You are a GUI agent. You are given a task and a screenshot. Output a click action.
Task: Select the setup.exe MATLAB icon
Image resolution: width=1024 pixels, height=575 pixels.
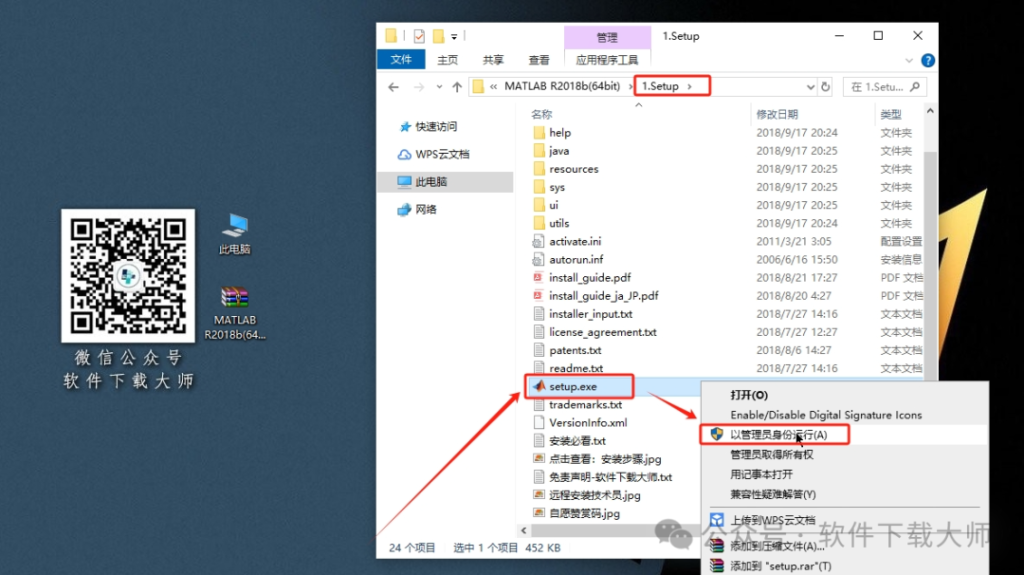click(539, 386)
